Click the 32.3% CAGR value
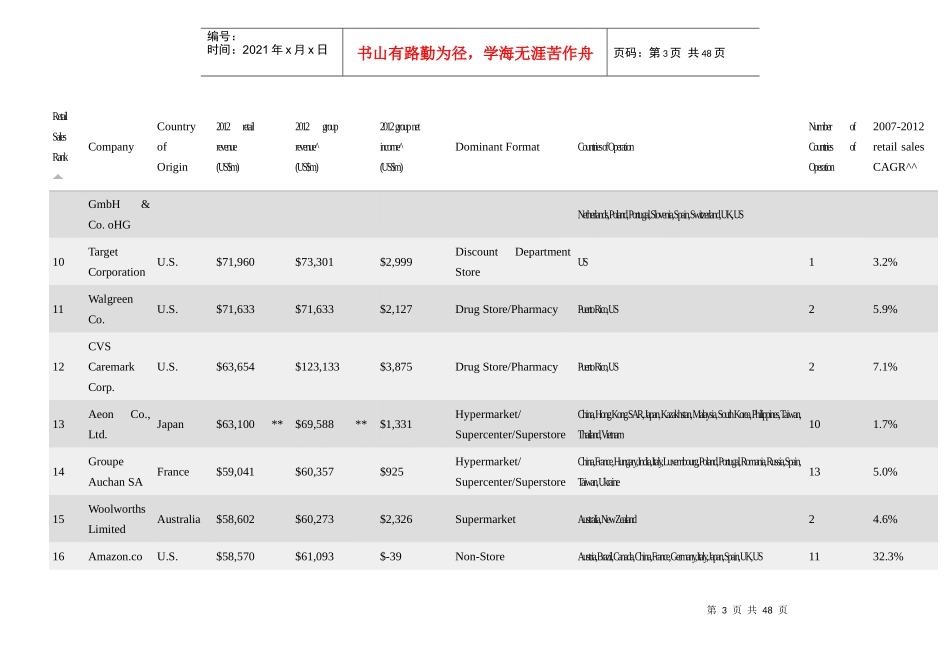 (888, 556)
